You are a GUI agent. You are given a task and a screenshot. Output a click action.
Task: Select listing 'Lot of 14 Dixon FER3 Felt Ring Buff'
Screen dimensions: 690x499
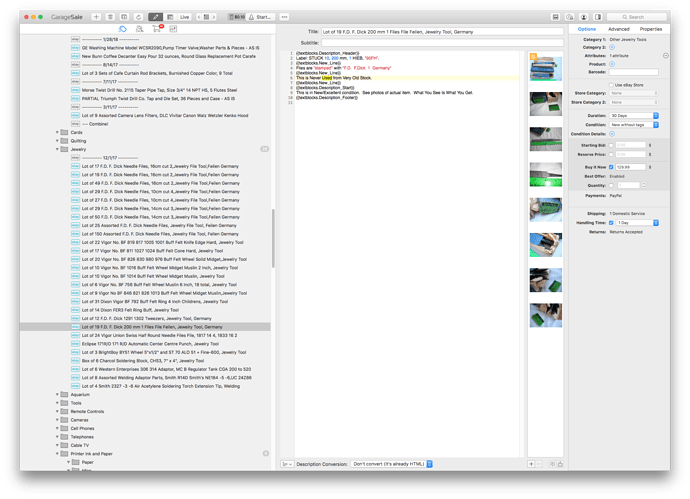pyautogui.click(x=130, y=310)
